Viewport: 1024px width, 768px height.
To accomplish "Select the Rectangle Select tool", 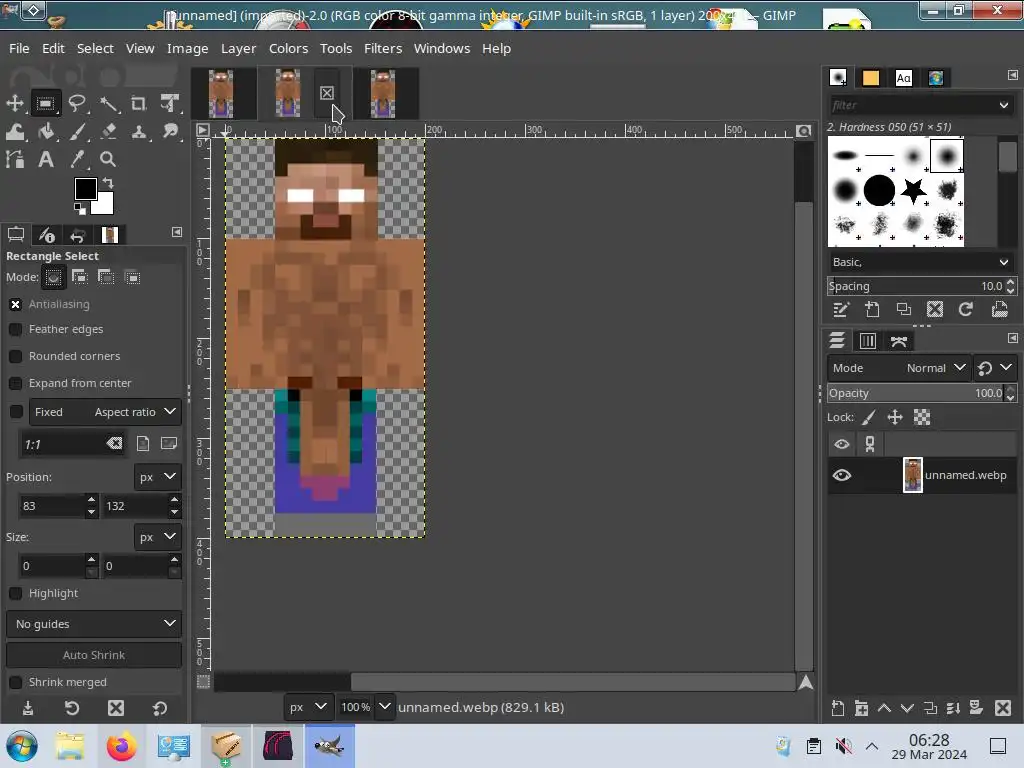I will point(46,103).
